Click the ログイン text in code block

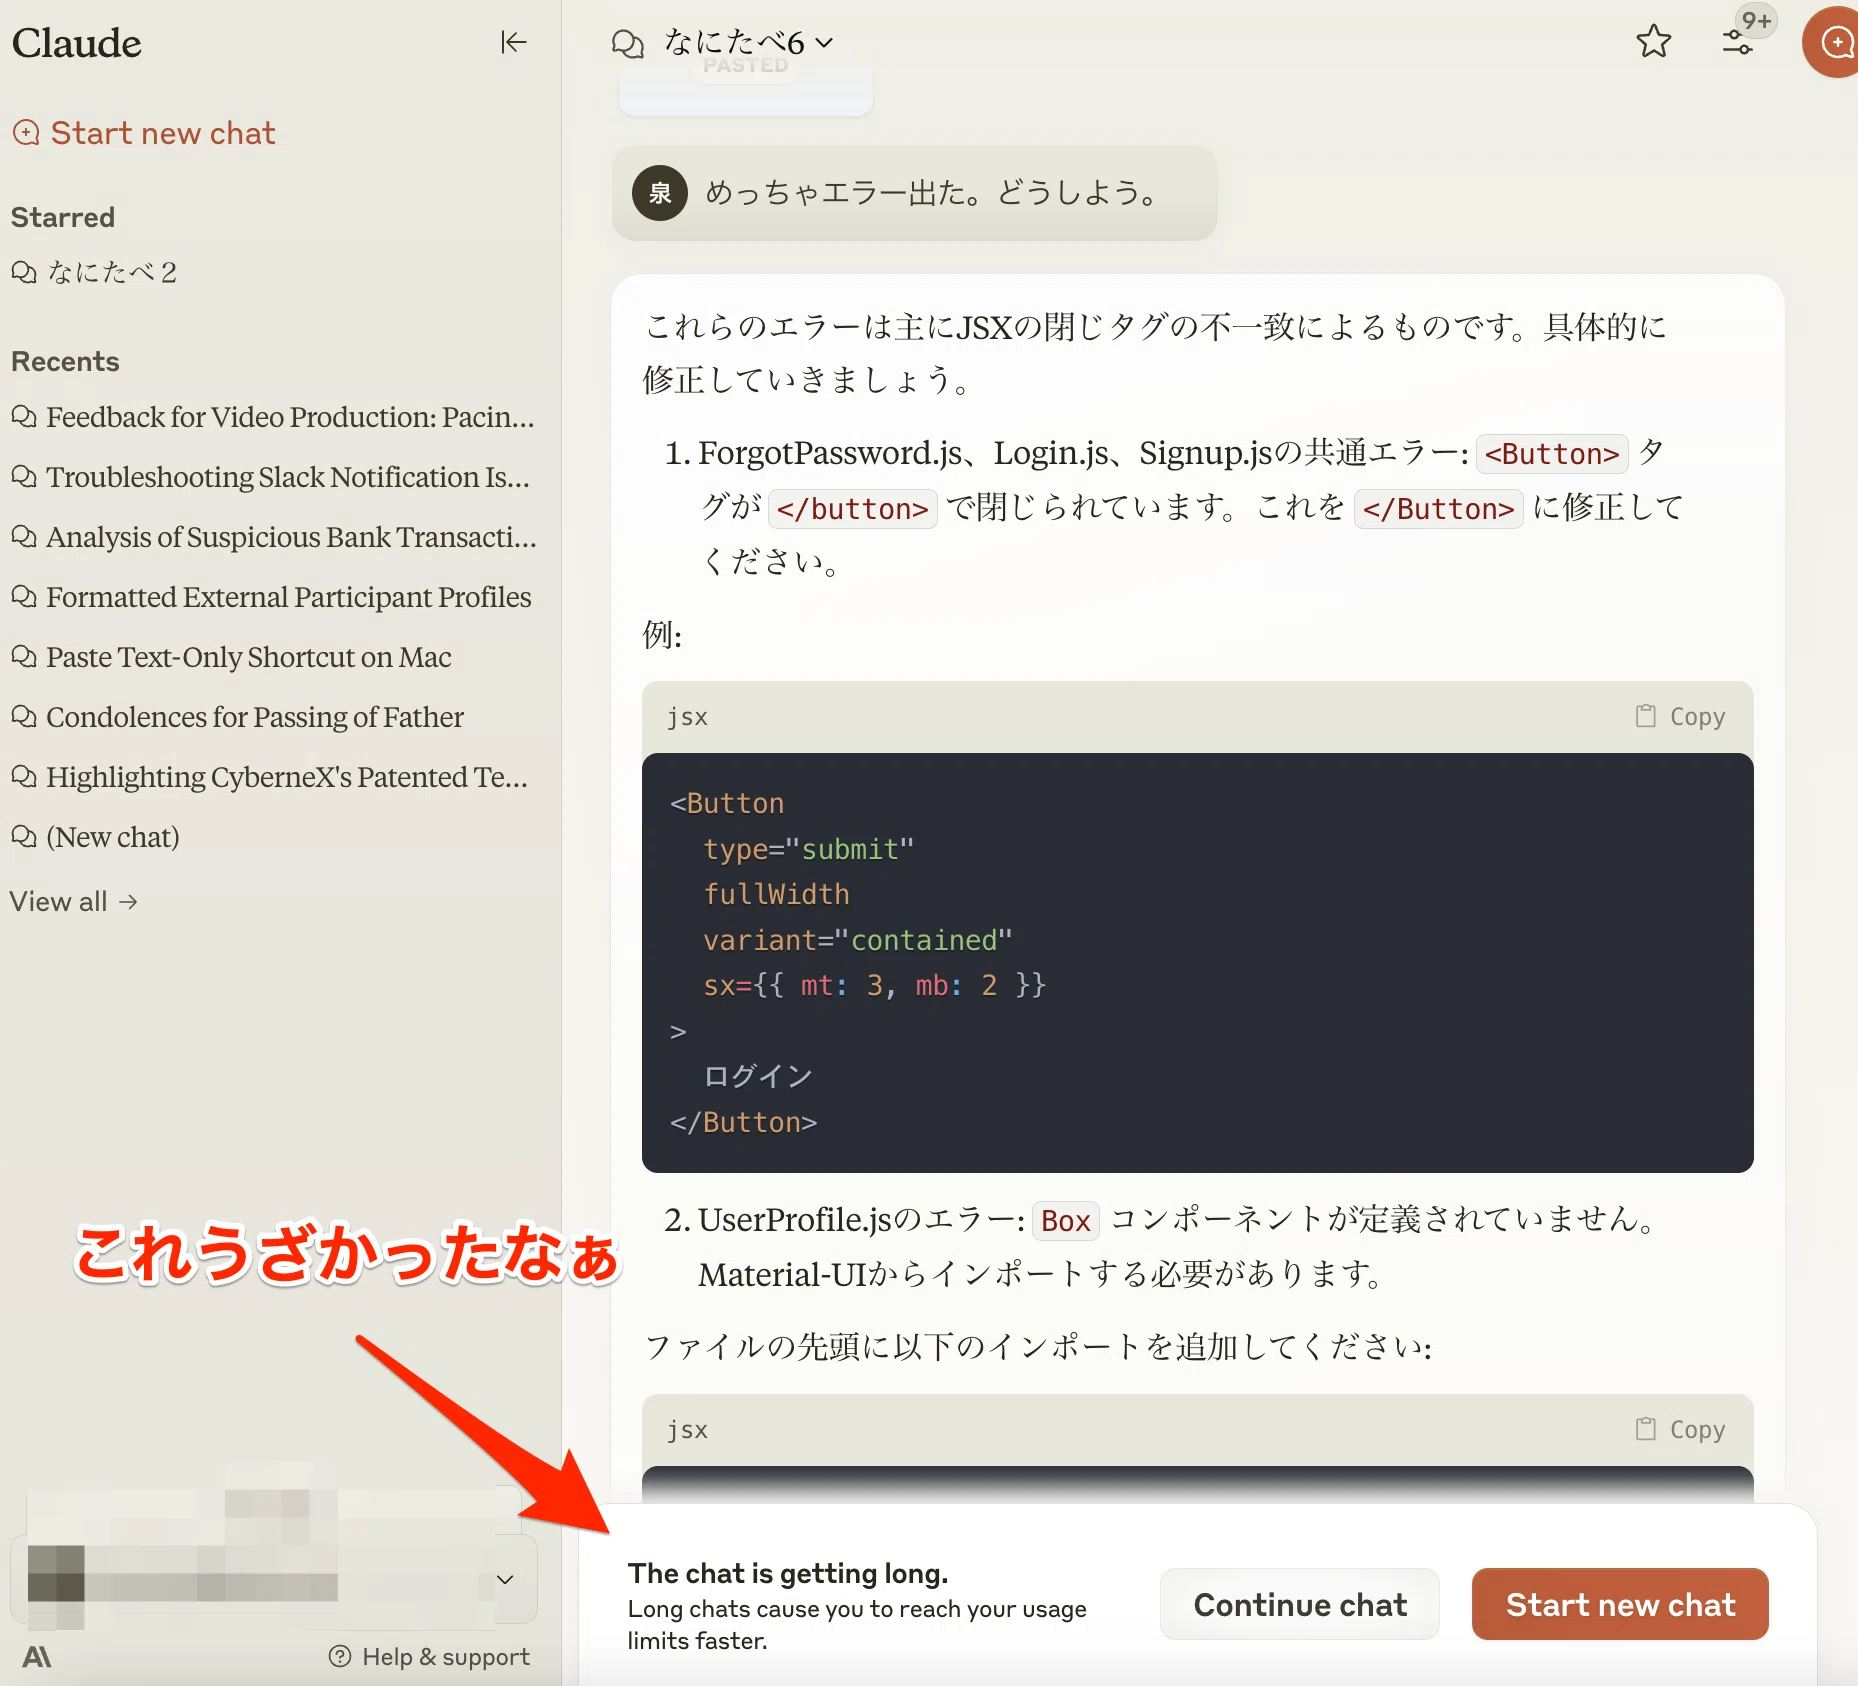coord(758,1076)
